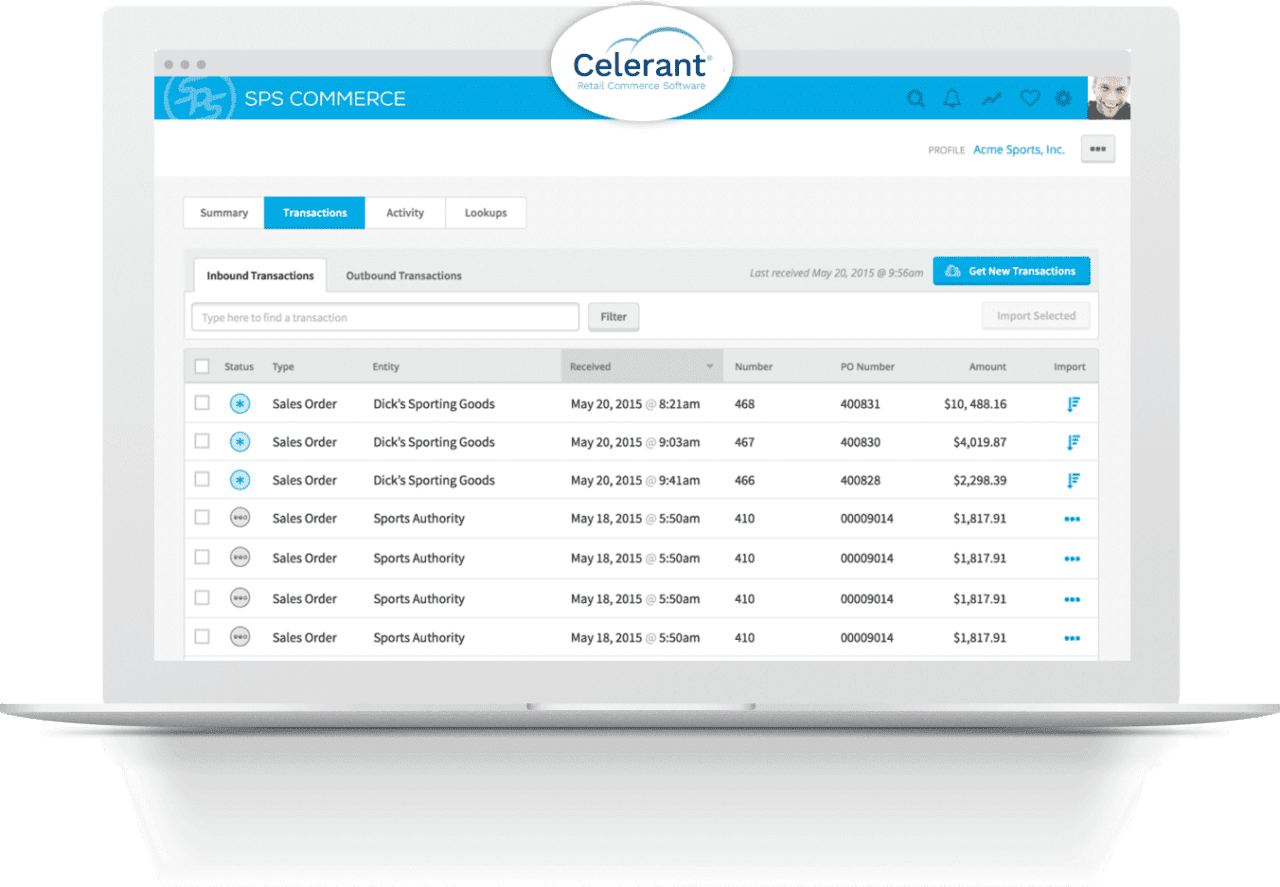Click new status icon for PO 400831
1280x887 pixels.
(240, 404)
